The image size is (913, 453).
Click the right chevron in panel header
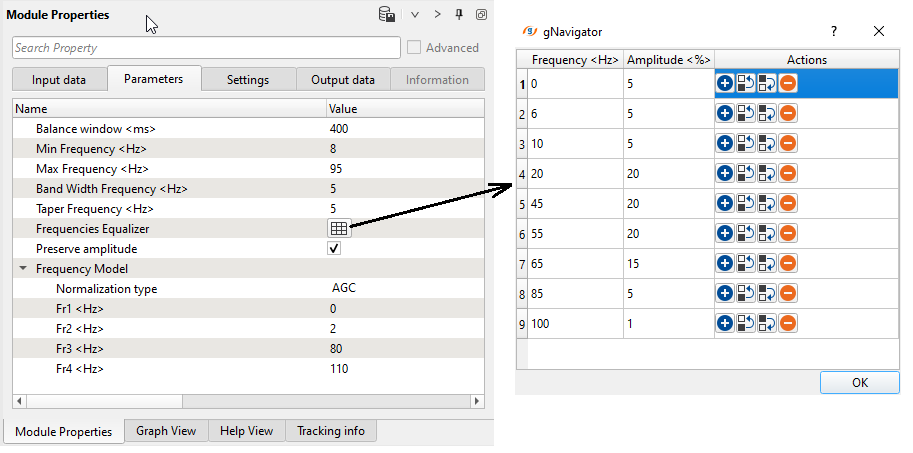click(x=437, y=15)
